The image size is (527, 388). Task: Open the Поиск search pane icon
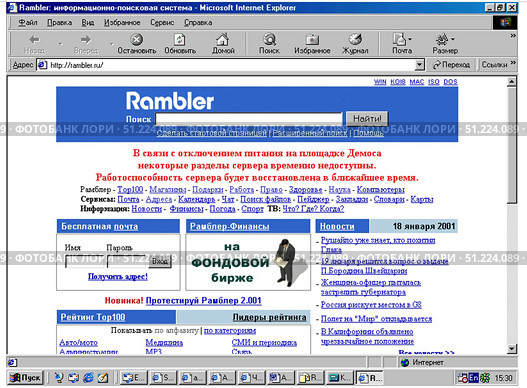(269, 44)
